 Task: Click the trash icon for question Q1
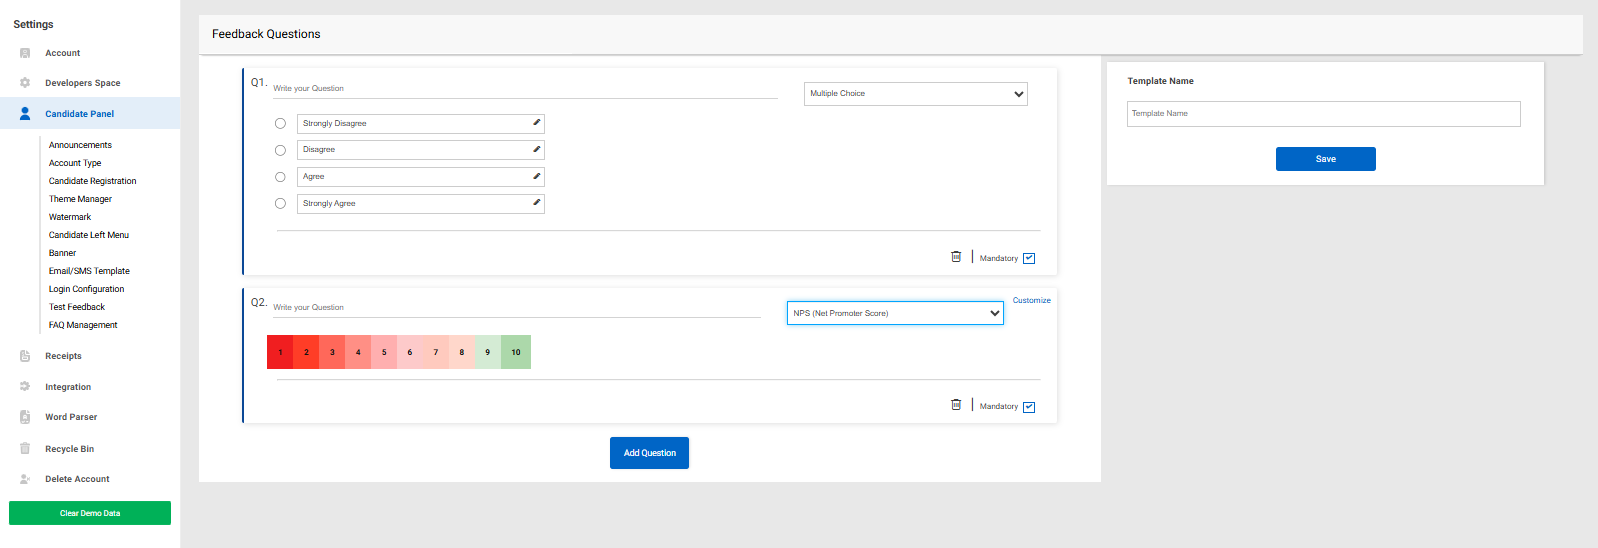[956, 257]
